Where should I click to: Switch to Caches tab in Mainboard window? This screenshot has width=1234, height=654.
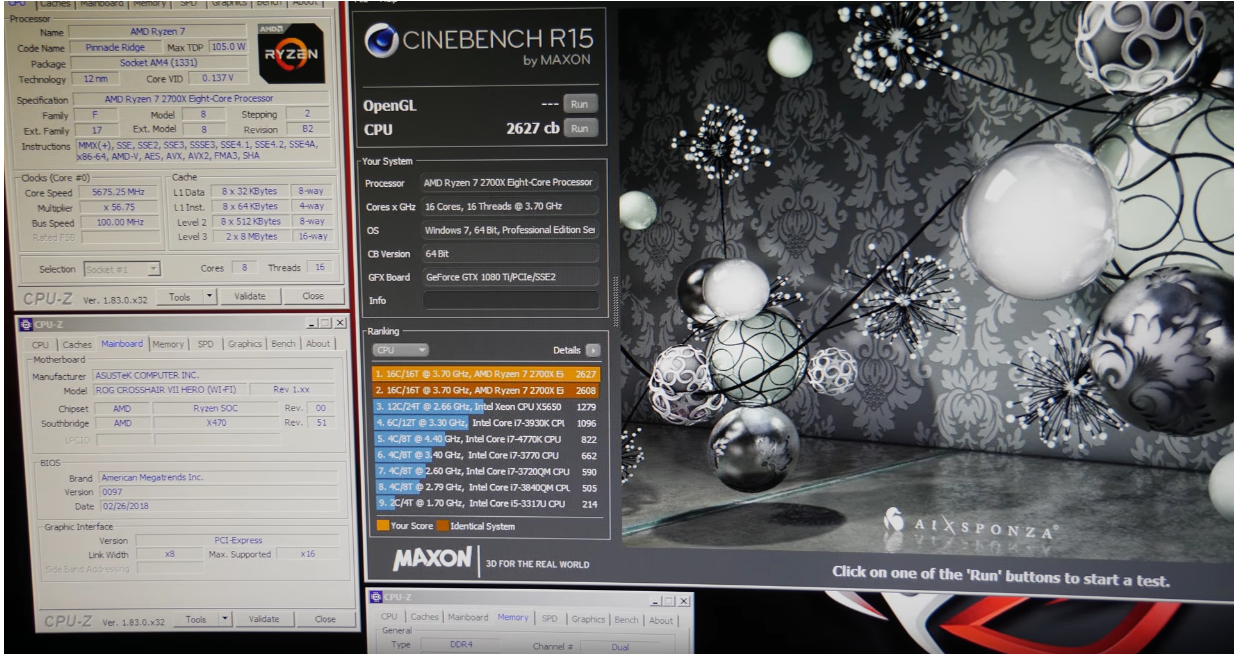(76, 344)
